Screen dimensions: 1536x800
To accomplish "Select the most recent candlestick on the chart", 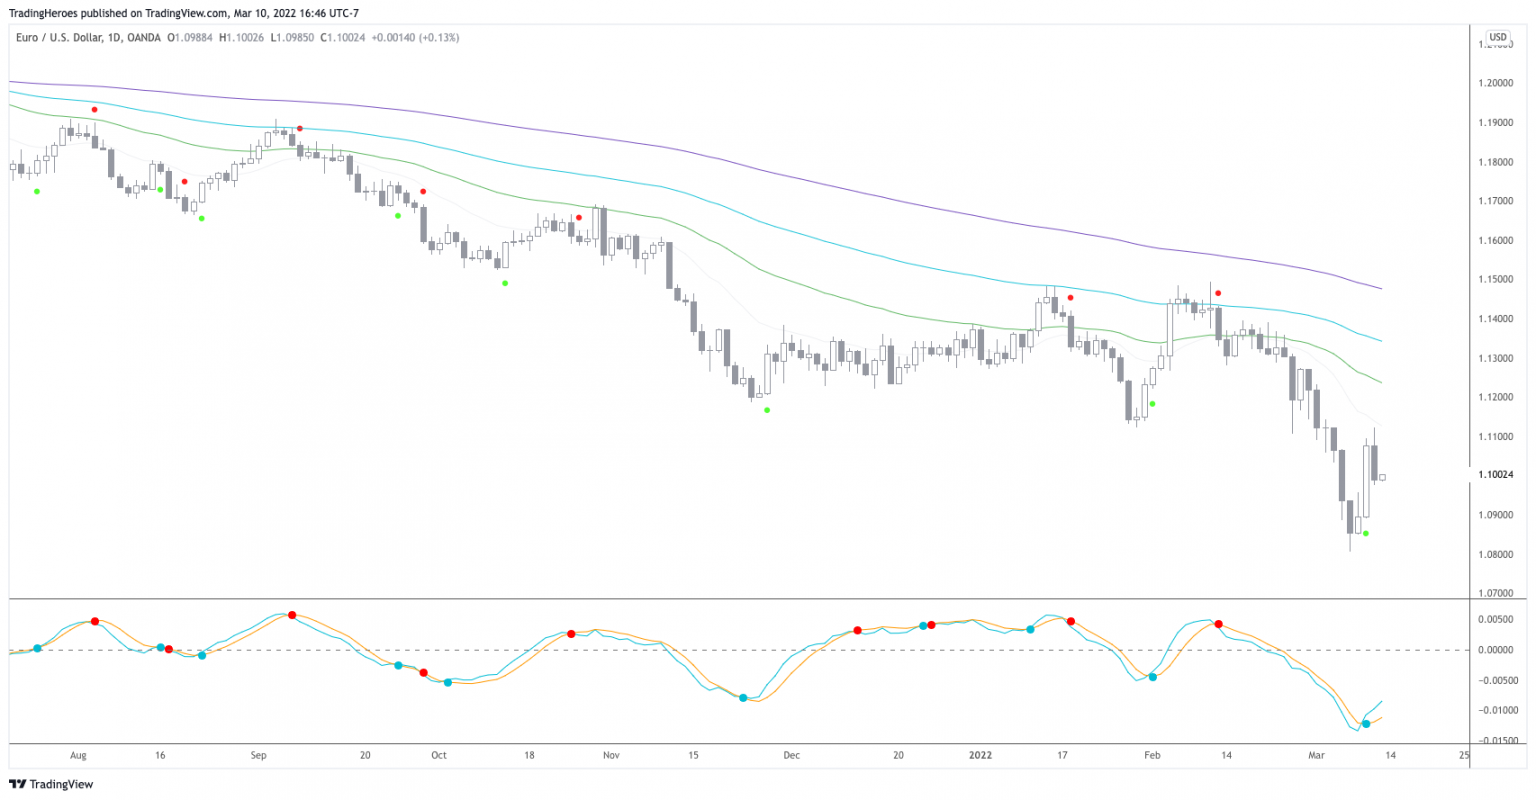I will pos(1381,477).
